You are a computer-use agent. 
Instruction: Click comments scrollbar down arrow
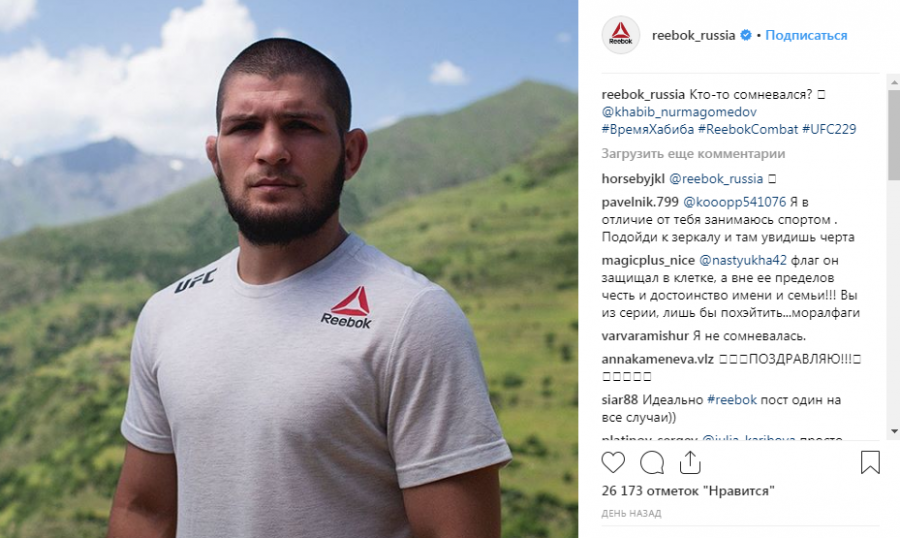click(894, 431)
